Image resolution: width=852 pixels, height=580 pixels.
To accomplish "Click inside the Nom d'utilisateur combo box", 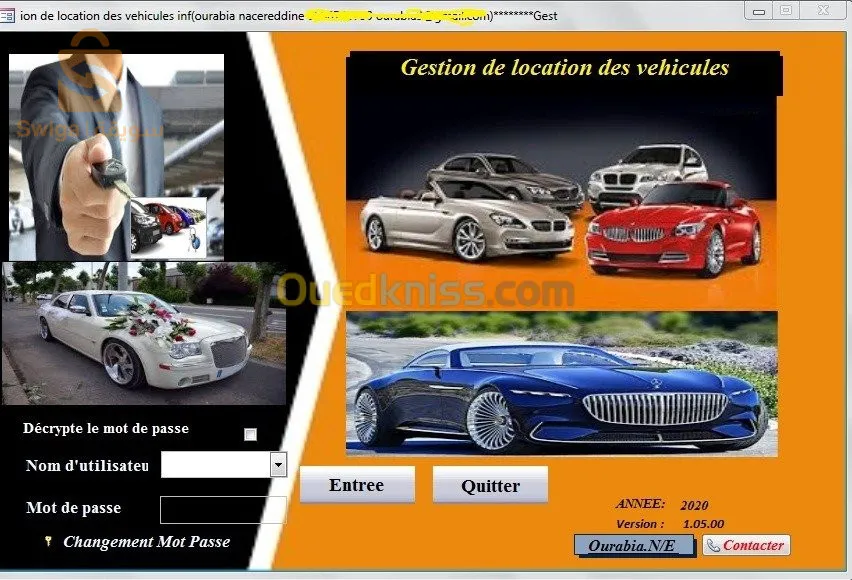I will 215,464.
